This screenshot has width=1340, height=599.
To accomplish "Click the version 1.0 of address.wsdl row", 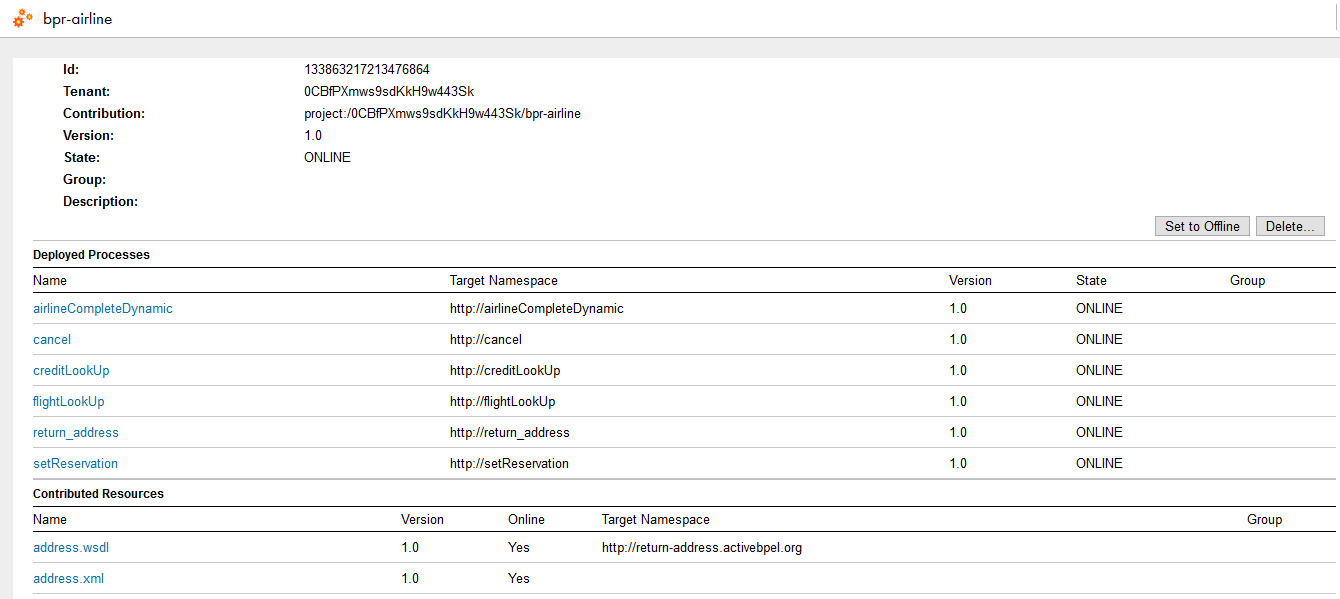I will [410, 548].
